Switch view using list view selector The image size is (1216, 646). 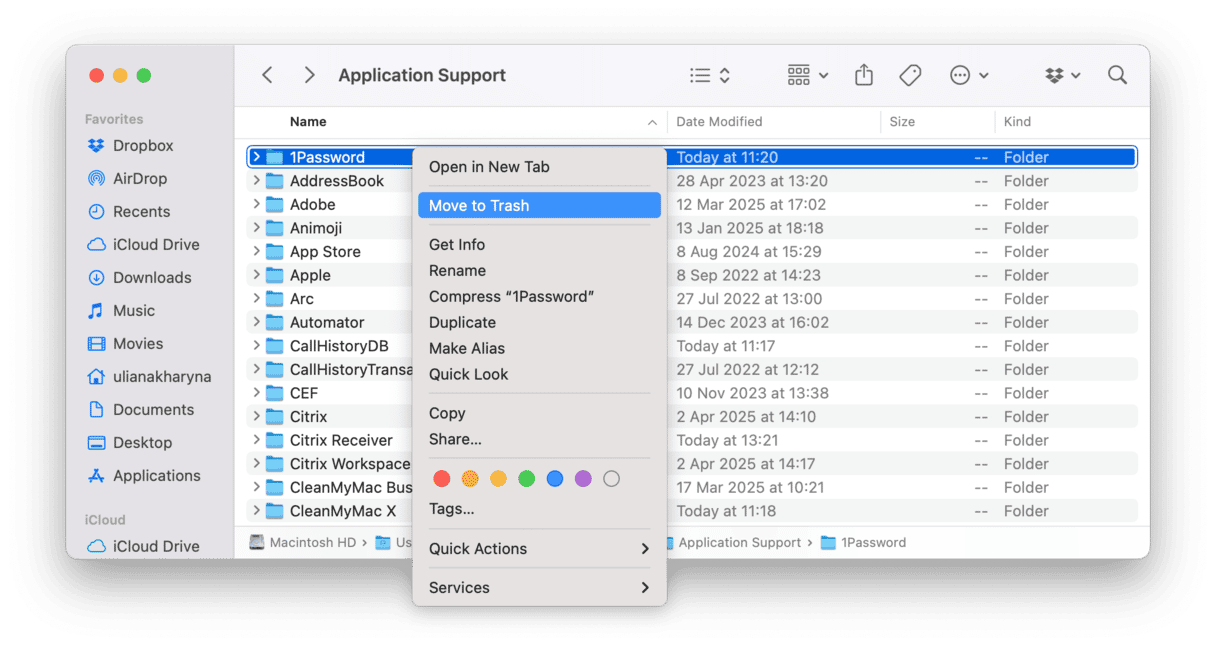(710, 75)
